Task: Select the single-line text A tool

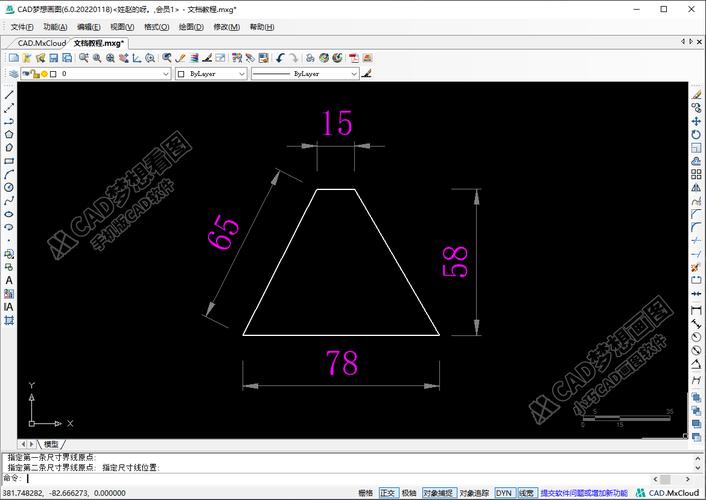Action: coord(9,280)
